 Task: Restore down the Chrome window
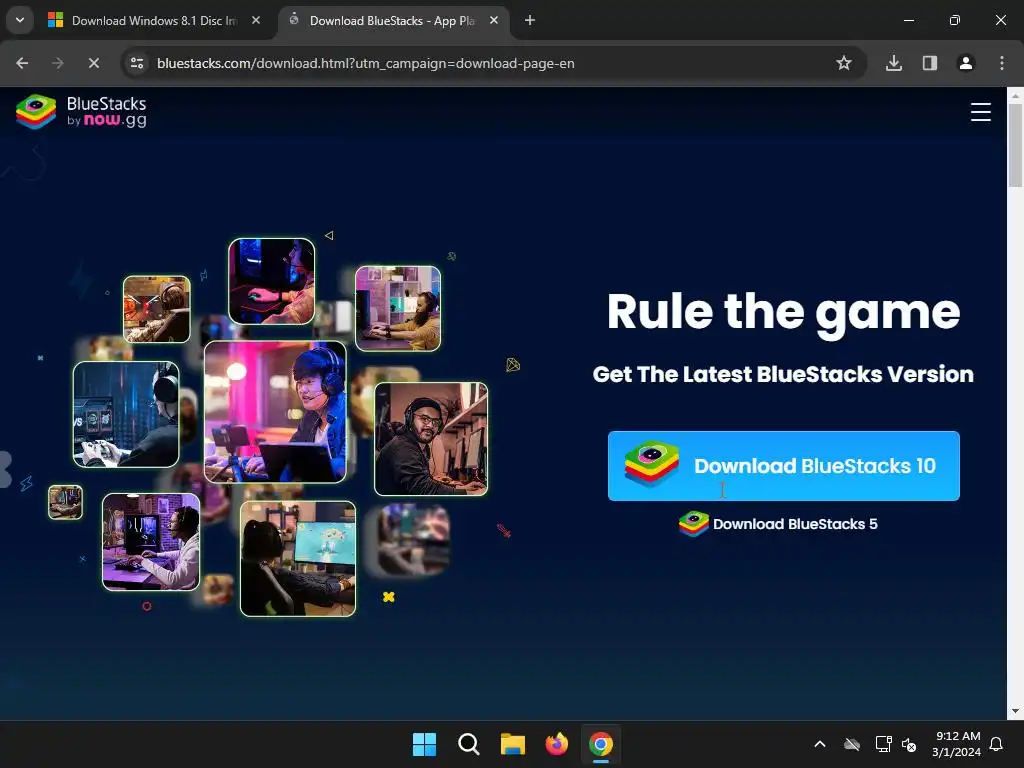click(x=955, y=20)
